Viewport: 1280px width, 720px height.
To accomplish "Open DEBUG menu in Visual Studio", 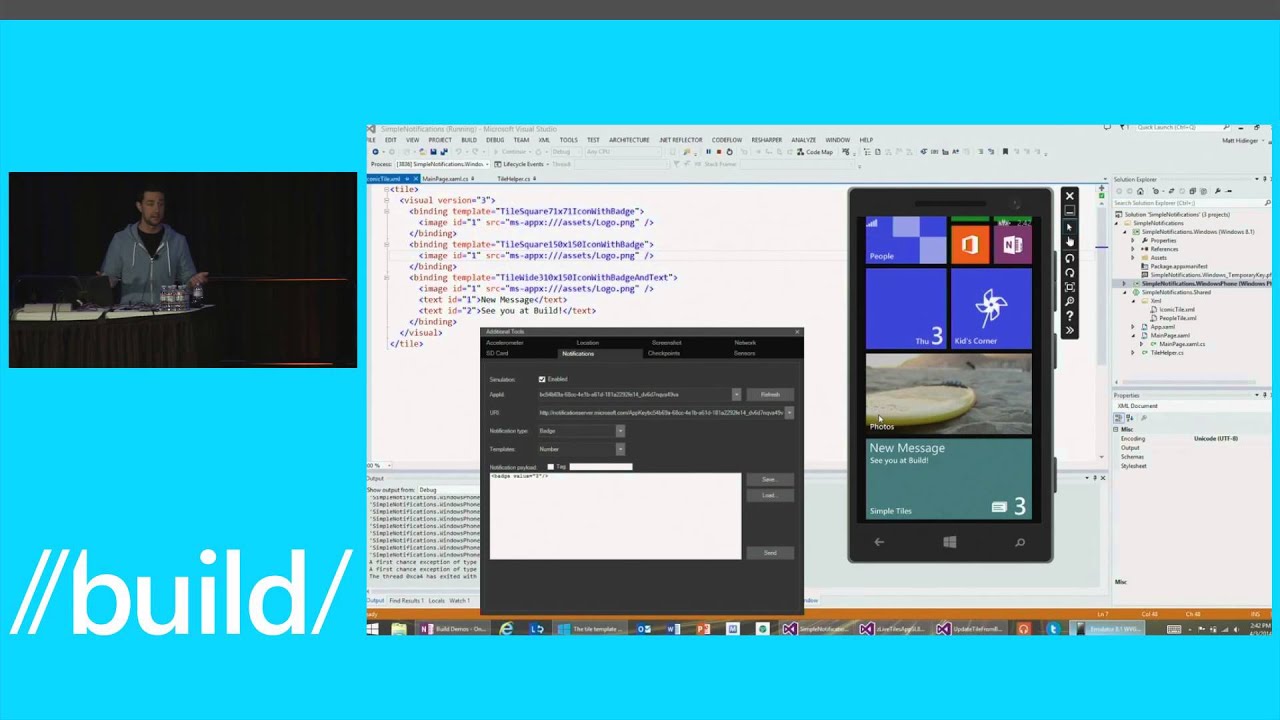I will [x=495, y=140].
